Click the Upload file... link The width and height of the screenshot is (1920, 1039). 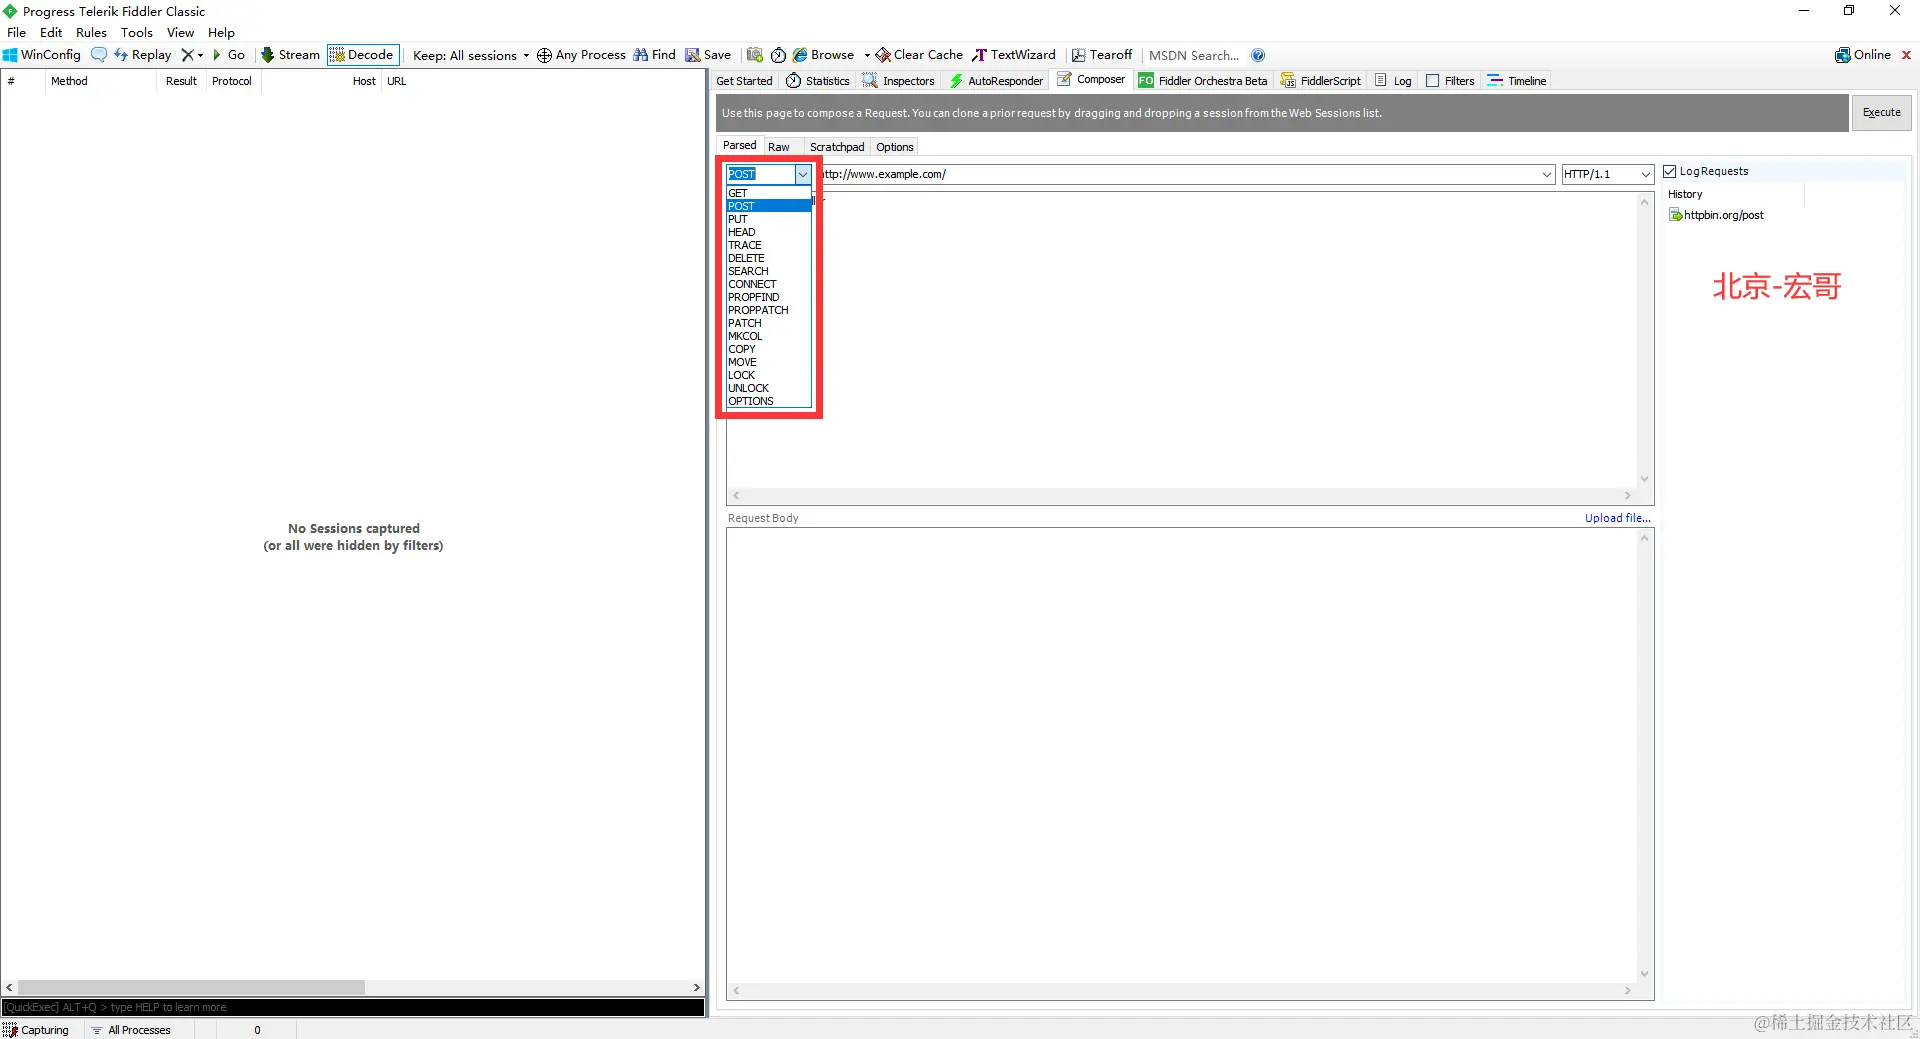coord(1618,518)
